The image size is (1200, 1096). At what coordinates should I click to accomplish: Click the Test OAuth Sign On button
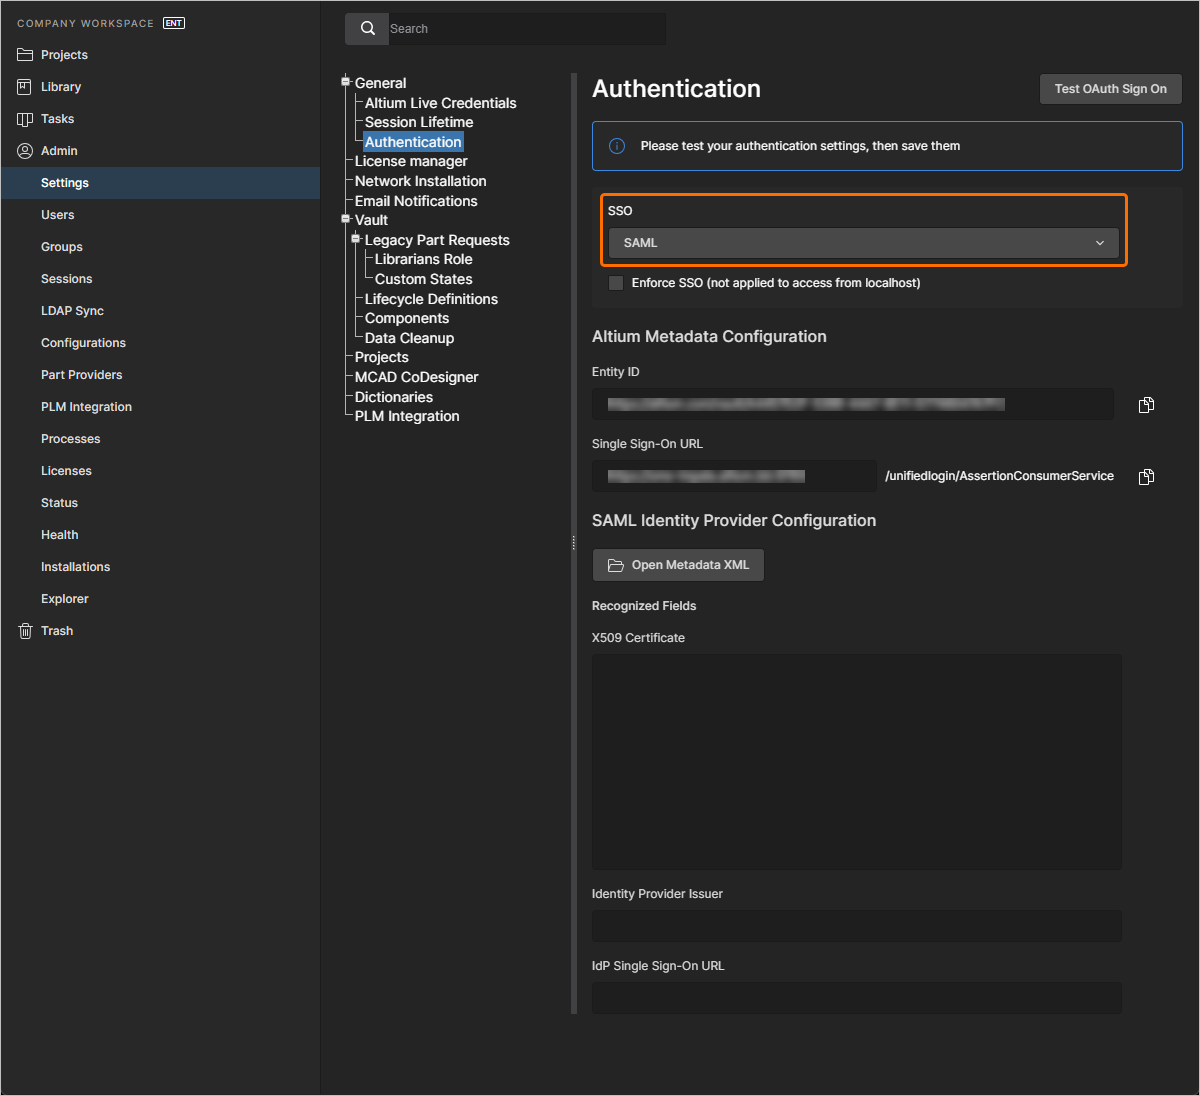pyautogui.click(x=1110, y=89)
